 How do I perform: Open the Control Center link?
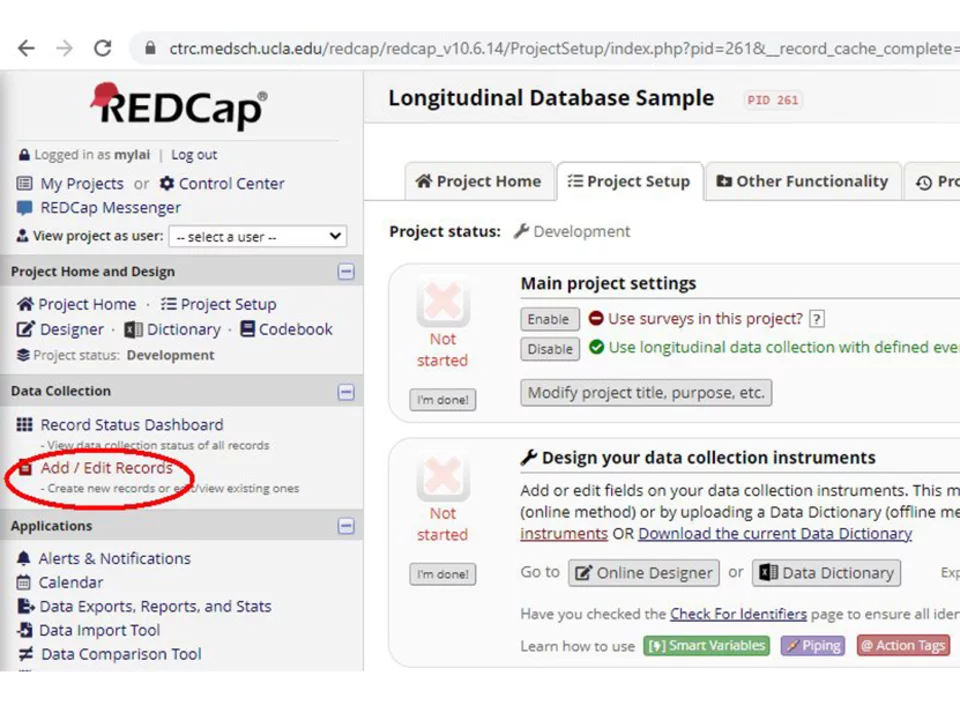pos(231,183)
